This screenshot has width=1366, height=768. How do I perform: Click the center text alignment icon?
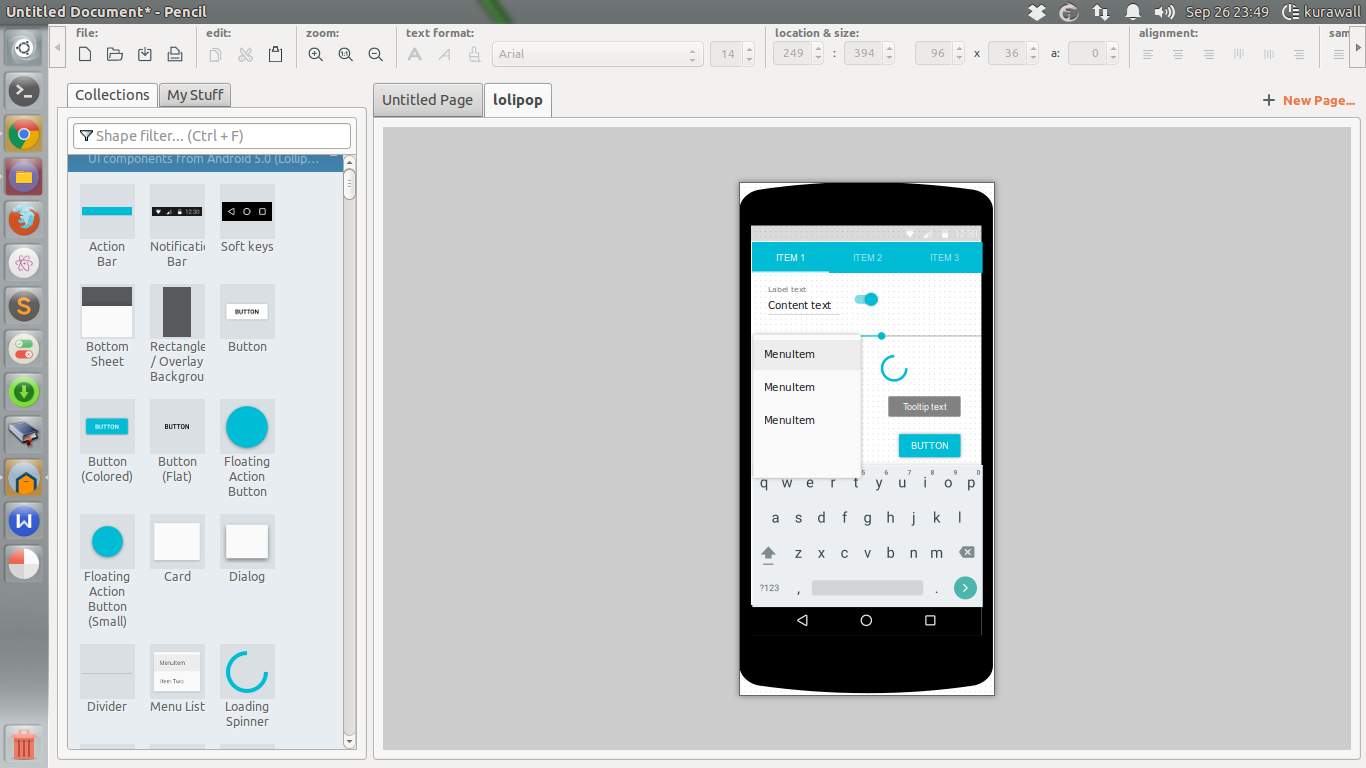(1177, 54)
